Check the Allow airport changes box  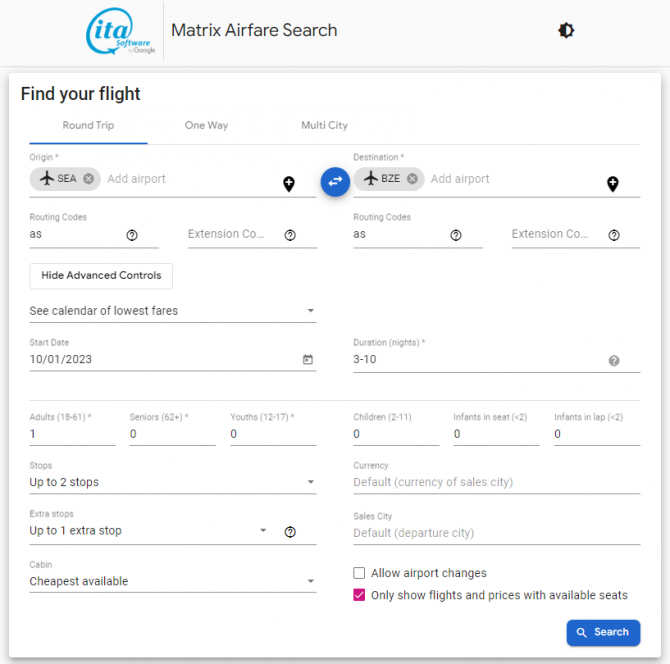pyautogui.click(x=359, y=573)
